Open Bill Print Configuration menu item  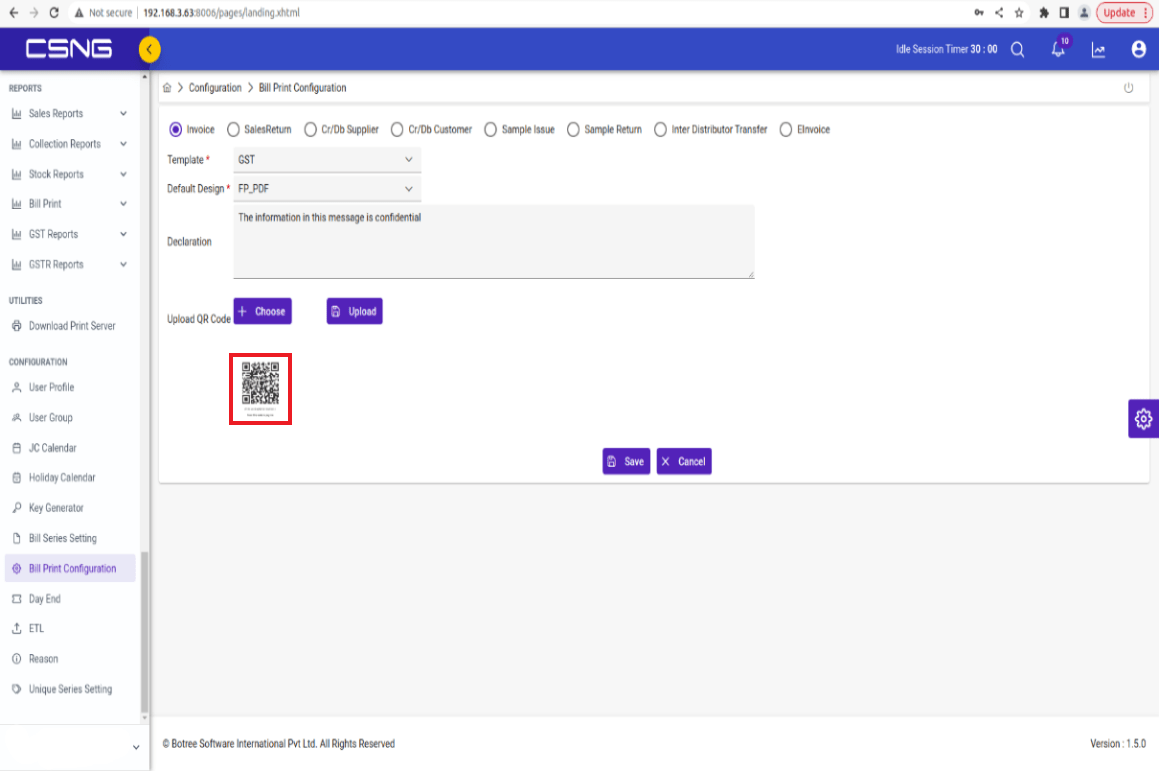(x=69, y=568)
